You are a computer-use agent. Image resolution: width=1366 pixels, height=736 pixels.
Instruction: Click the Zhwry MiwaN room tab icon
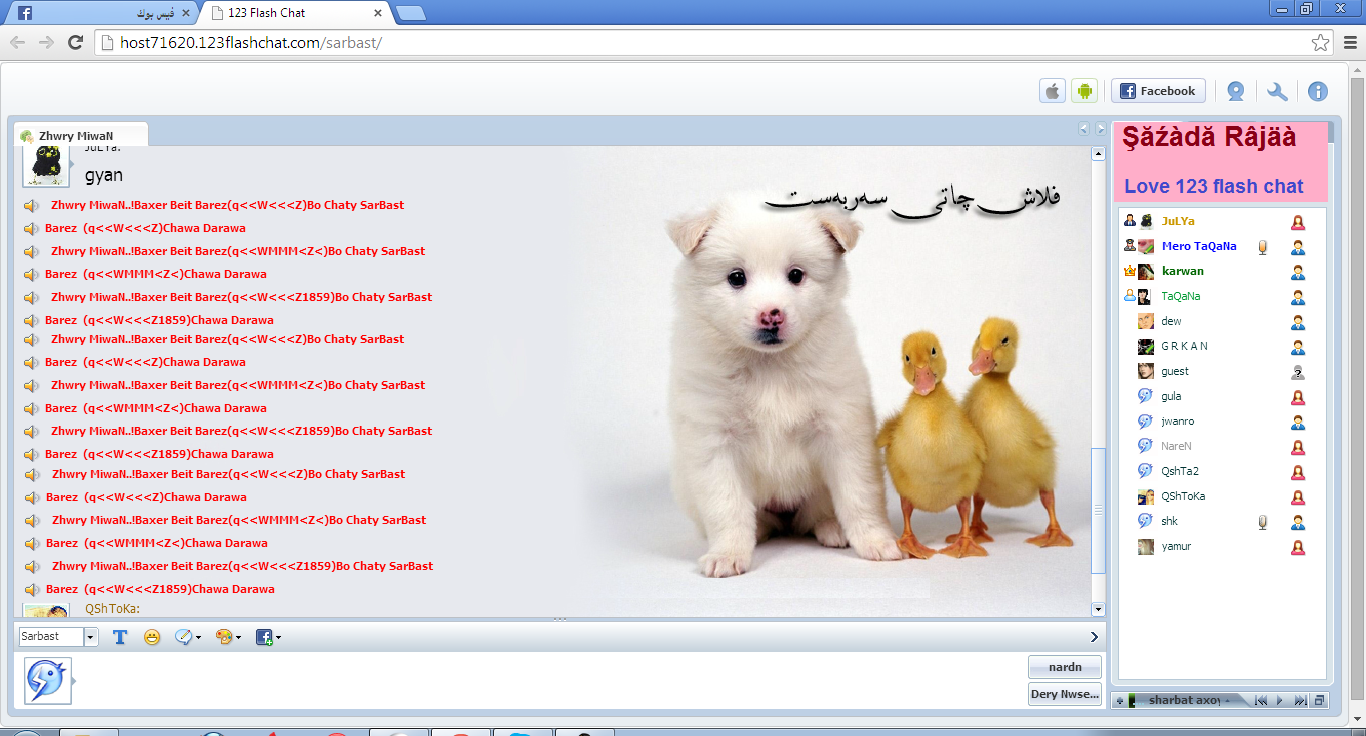point(26,136)
